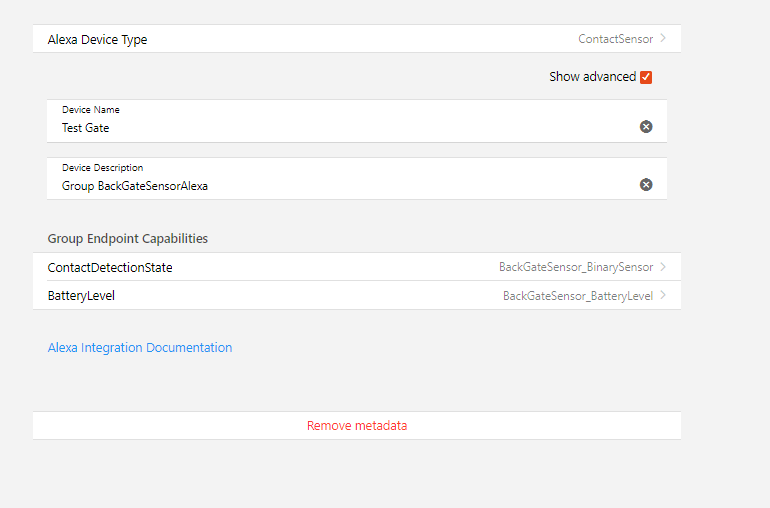The width and height of the screenshot is (770, 508).
Task: Open Alexa Integration Documentation link
Action: (140, 348)
